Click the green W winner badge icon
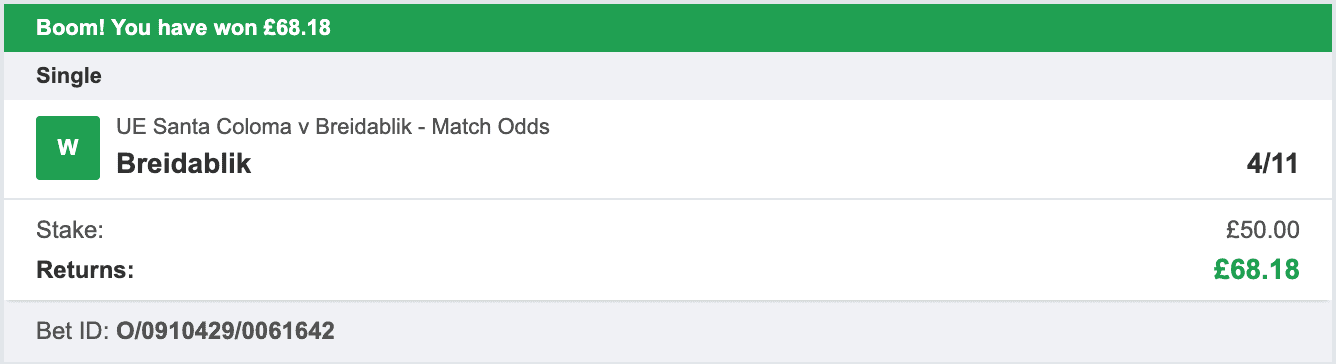The width and height of the screenshot is (1336, 364). click(68, 148)
